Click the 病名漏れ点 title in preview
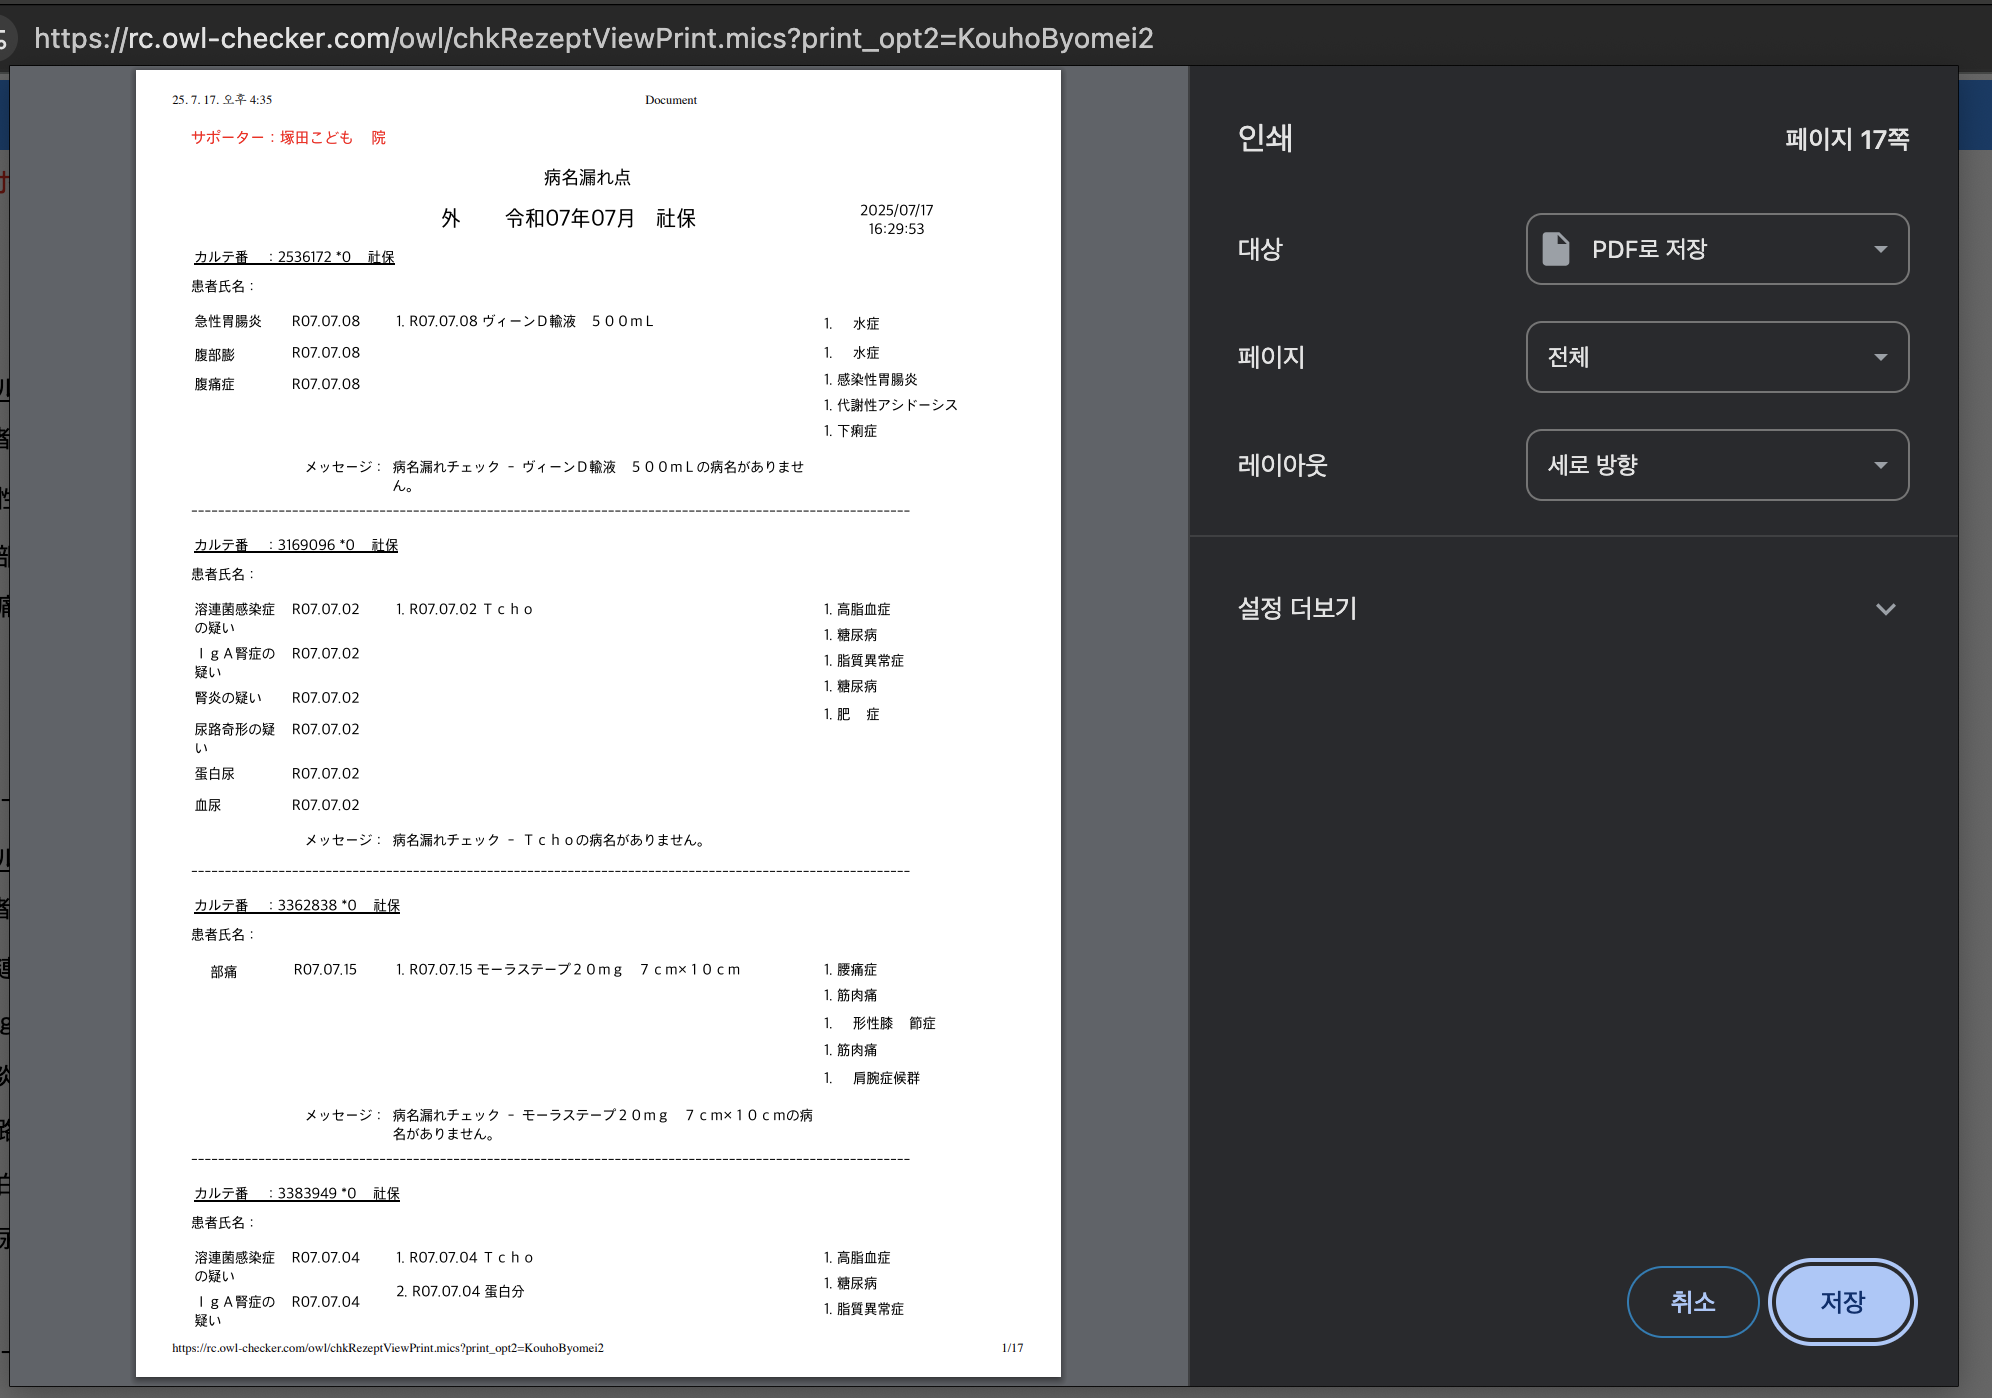1992x1398 pixels. point(587,177)
